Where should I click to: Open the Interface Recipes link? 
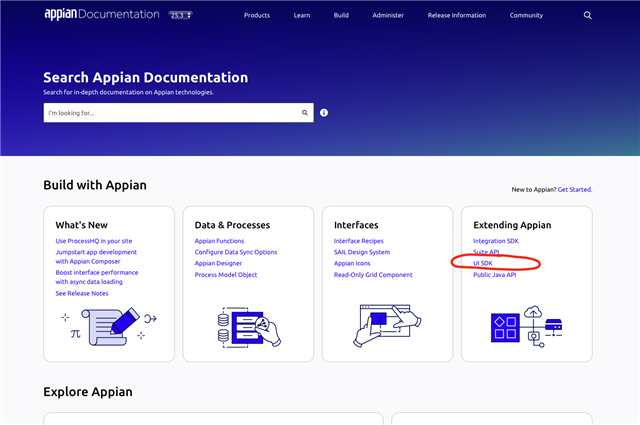[x=359, y=241]
